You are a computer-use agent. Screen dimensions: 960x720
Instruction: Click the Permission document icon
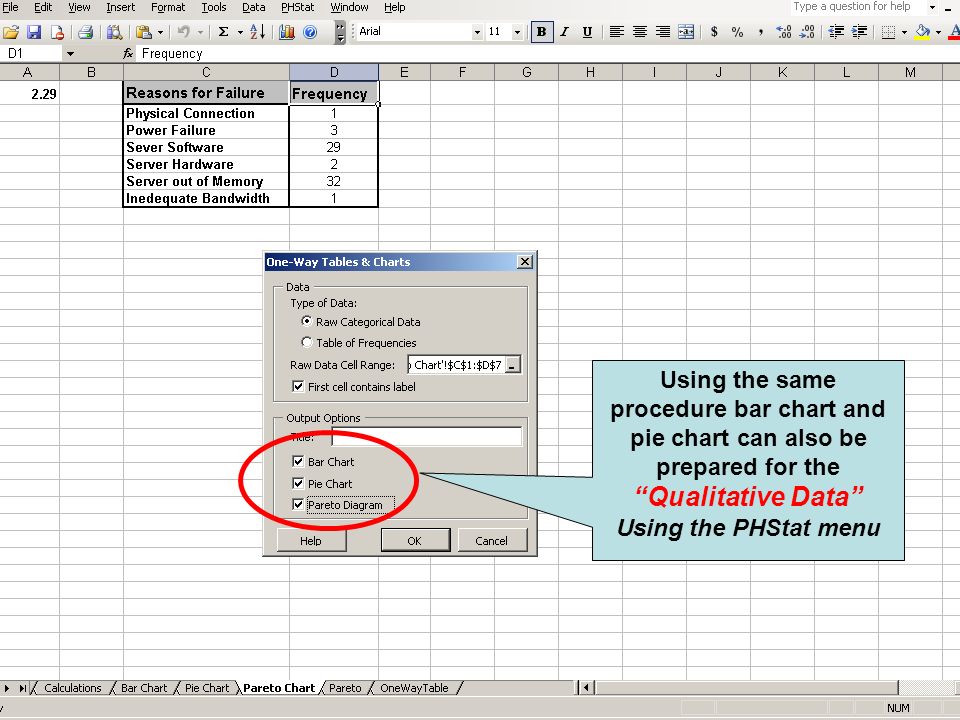tap(57, 32)
